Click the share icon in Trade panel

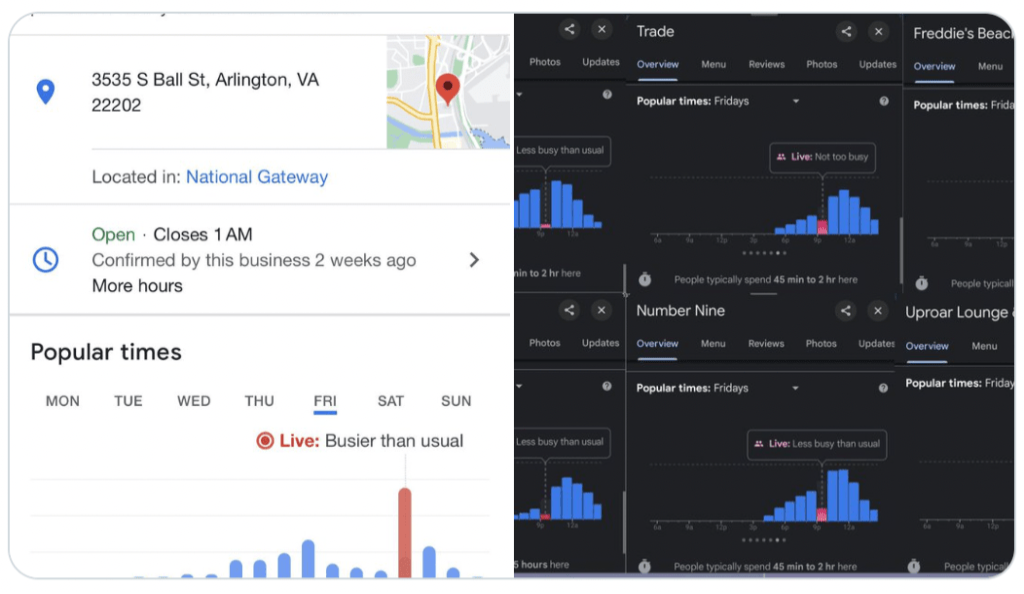846,32
